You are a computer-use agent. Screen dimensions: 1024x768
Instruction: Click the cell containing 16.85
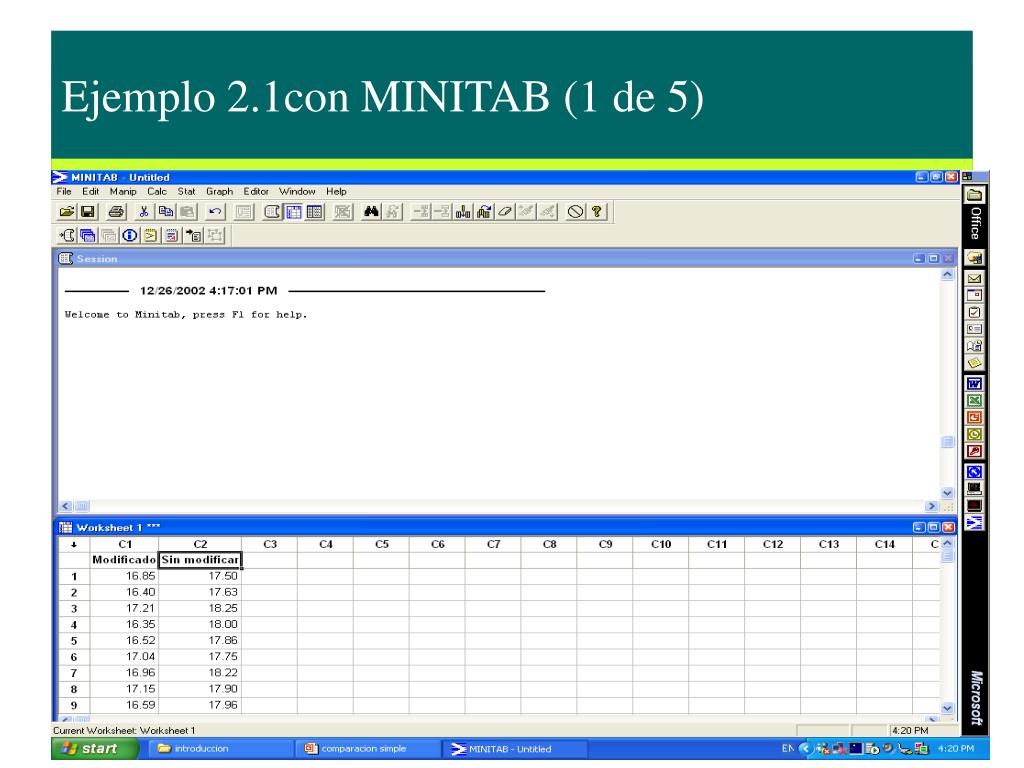pos(125,576)
